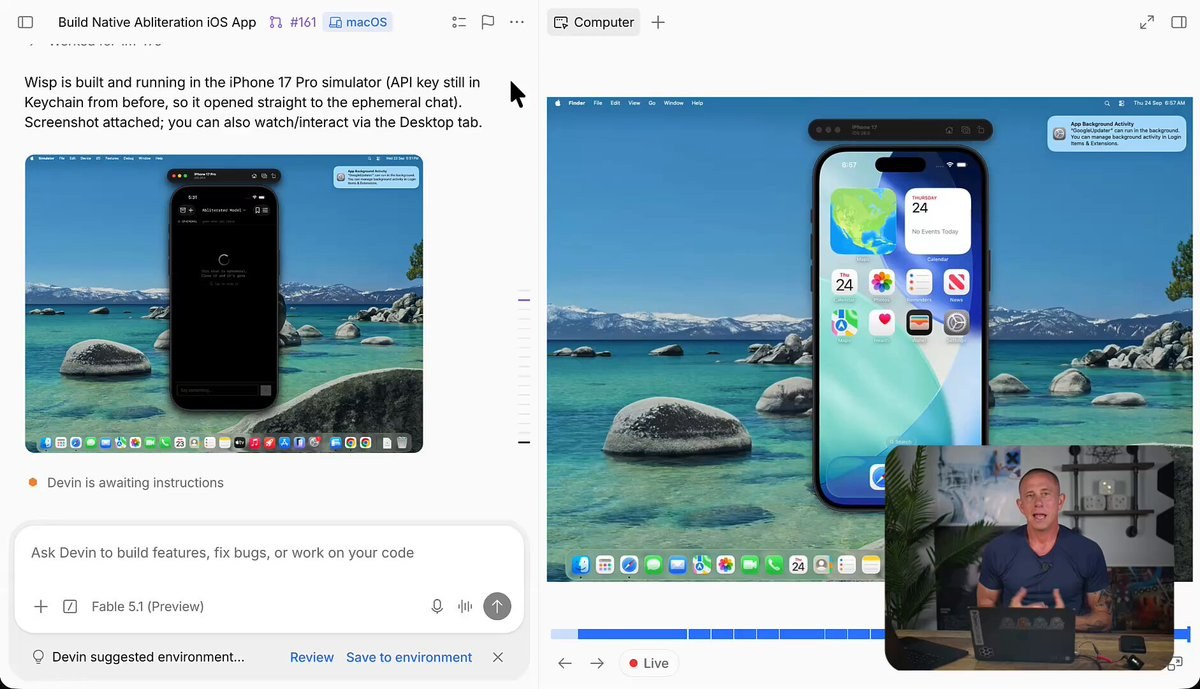Click the slash command icon in composer
The width and height of the screenshot is (1200, 689).
pos(70,606)
